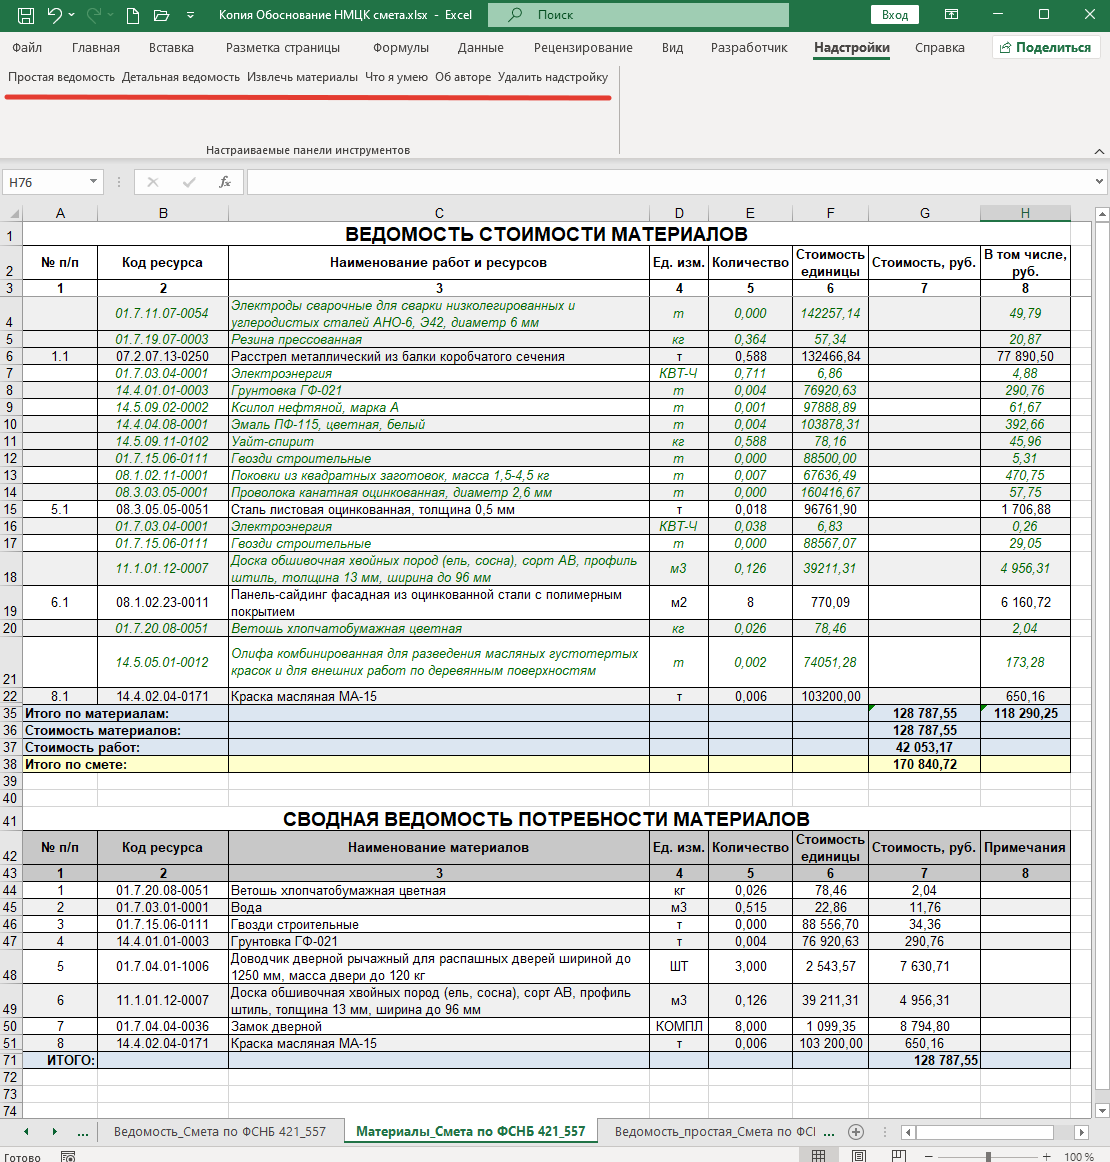The image size is (1110, 1162).
Task: Switch to sheet Ведомость_Смета по ФСНБ 421_557
Action: pos(219,1132)
